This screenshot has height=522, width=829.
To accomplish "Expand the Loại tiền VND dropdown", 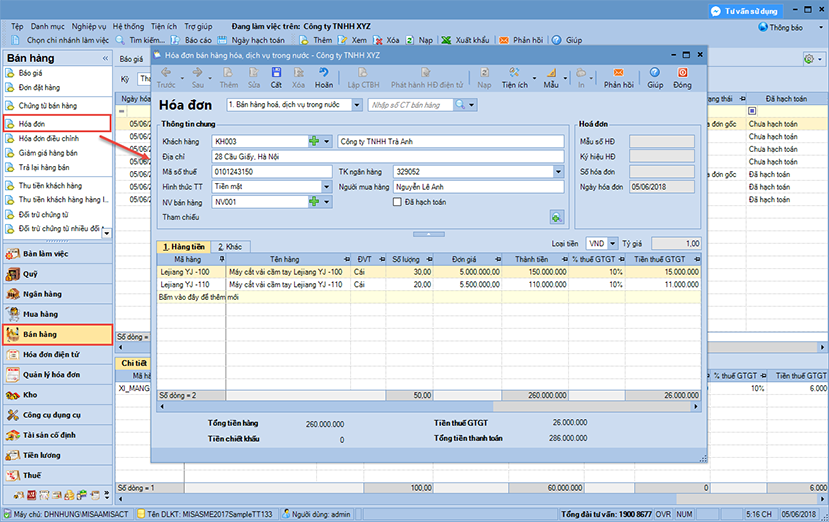I will [x=612, y=243].
